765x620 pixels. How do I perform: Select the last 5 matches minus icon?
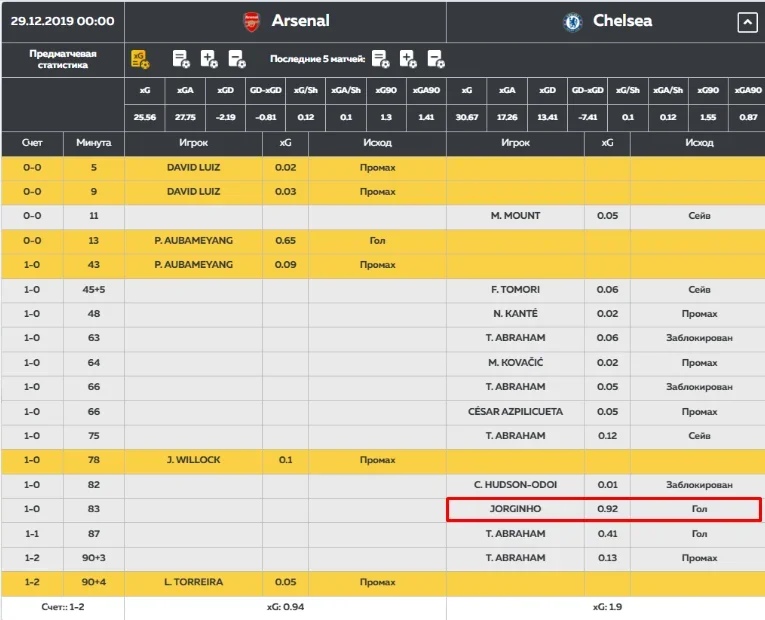435,59
